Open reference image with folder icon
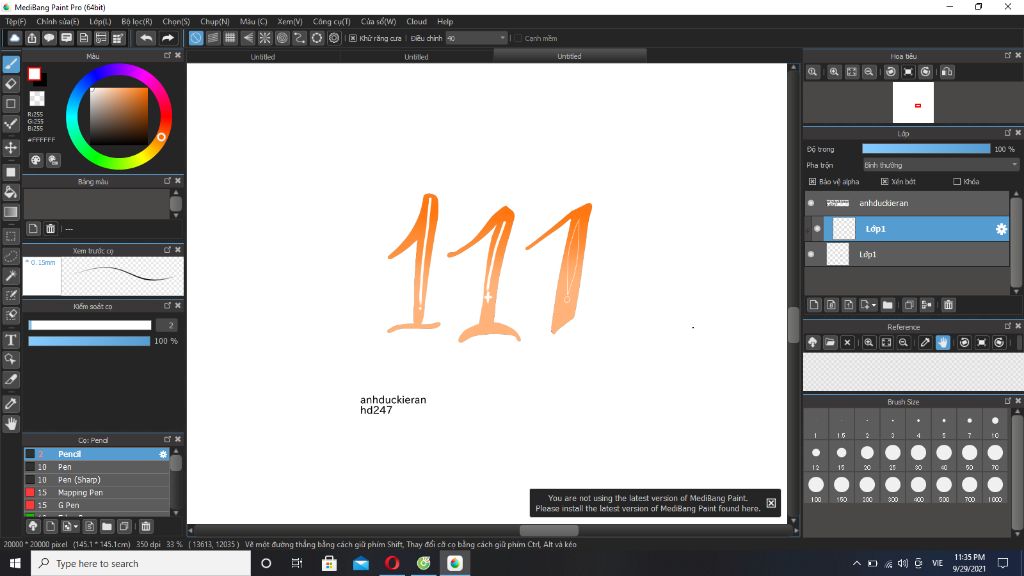The height and width of the screenshot is (576, 1024). (x=830, y=343)
